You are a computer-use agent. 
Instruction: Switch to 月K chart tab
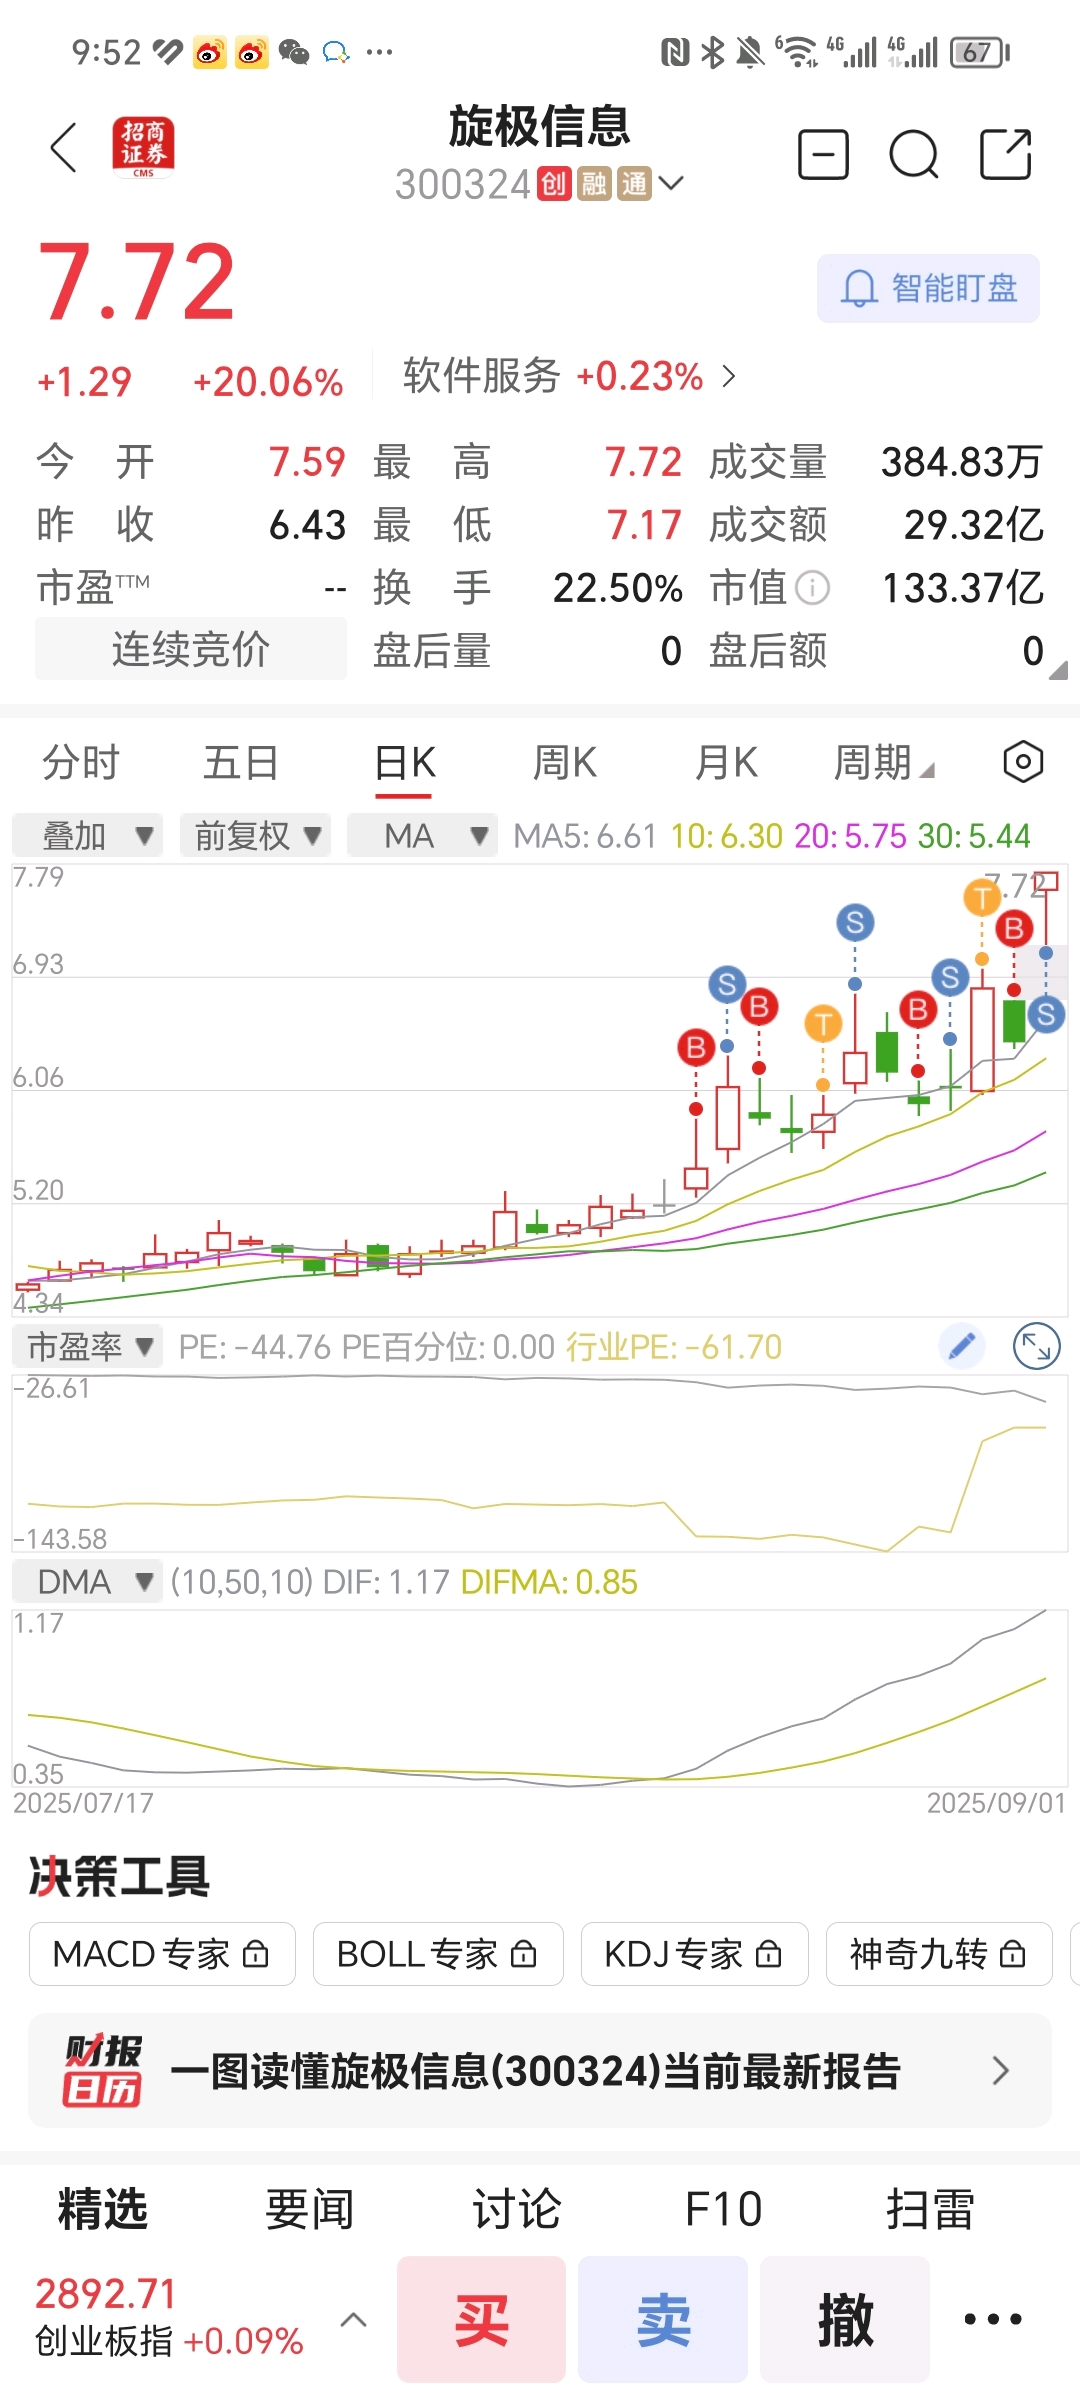coord(727,763)
